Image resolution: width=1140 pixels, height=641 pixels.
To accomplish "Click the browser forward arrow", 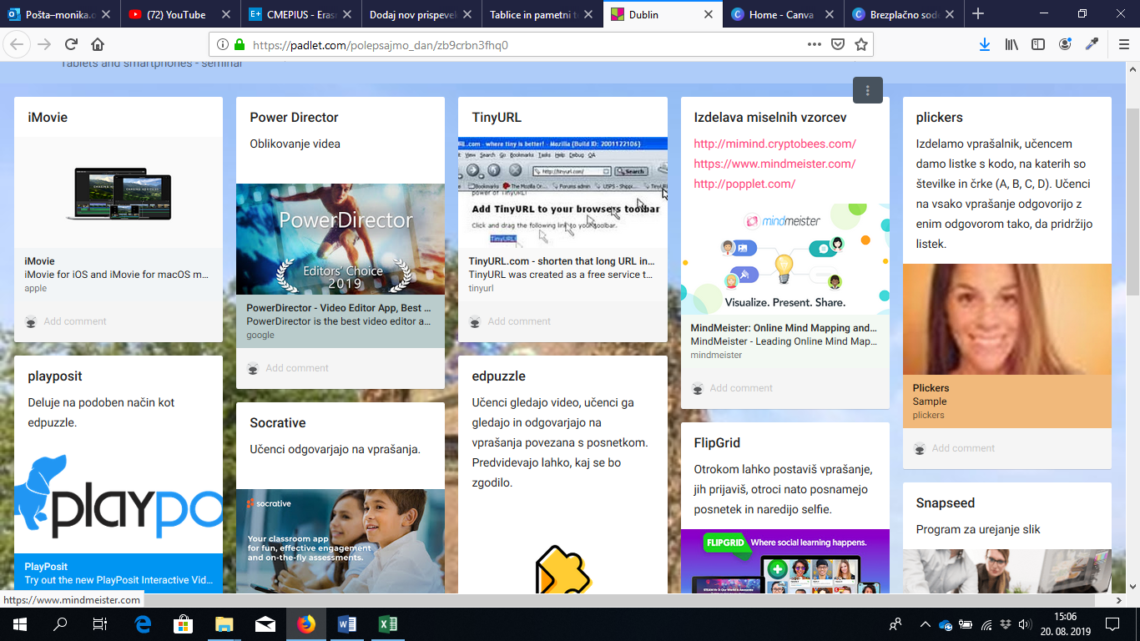I will pos(44,44).
